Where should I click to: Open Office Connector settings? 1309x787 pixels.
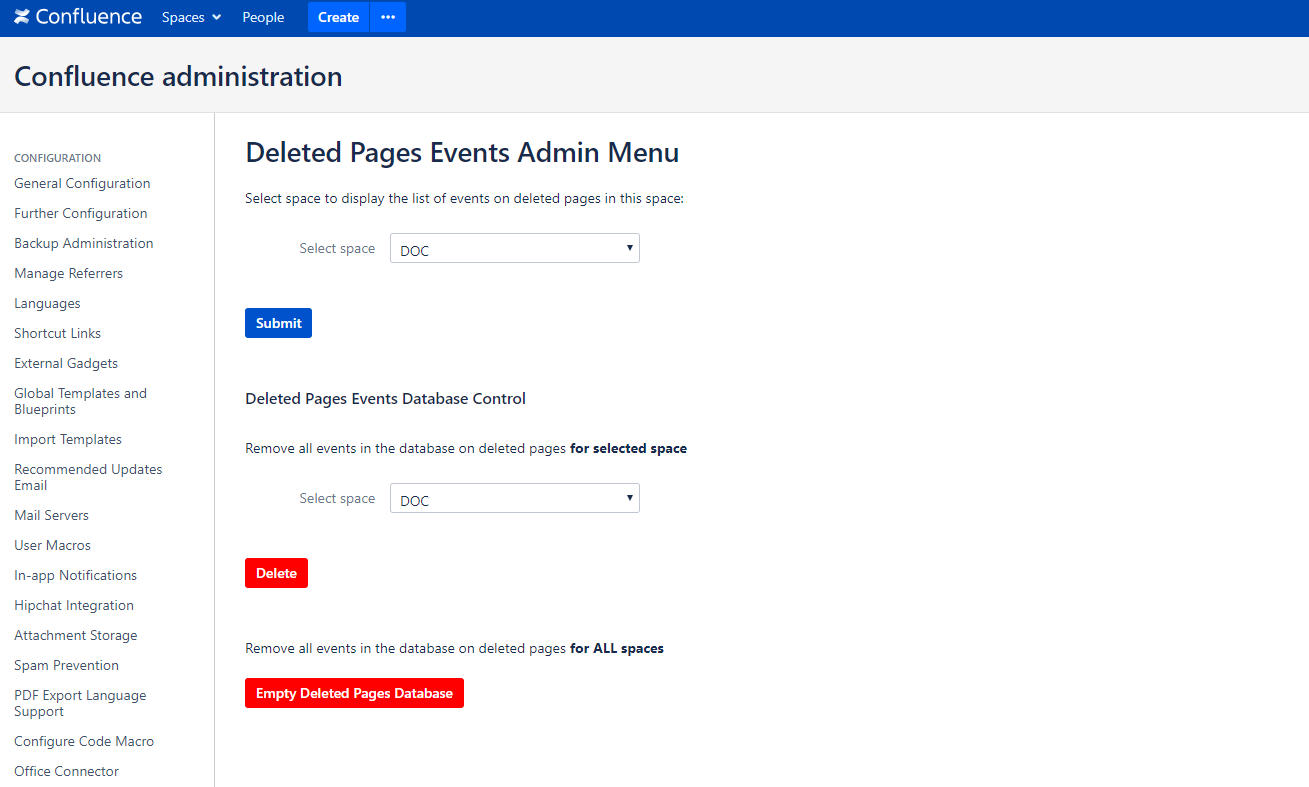(x=66, y=771)
